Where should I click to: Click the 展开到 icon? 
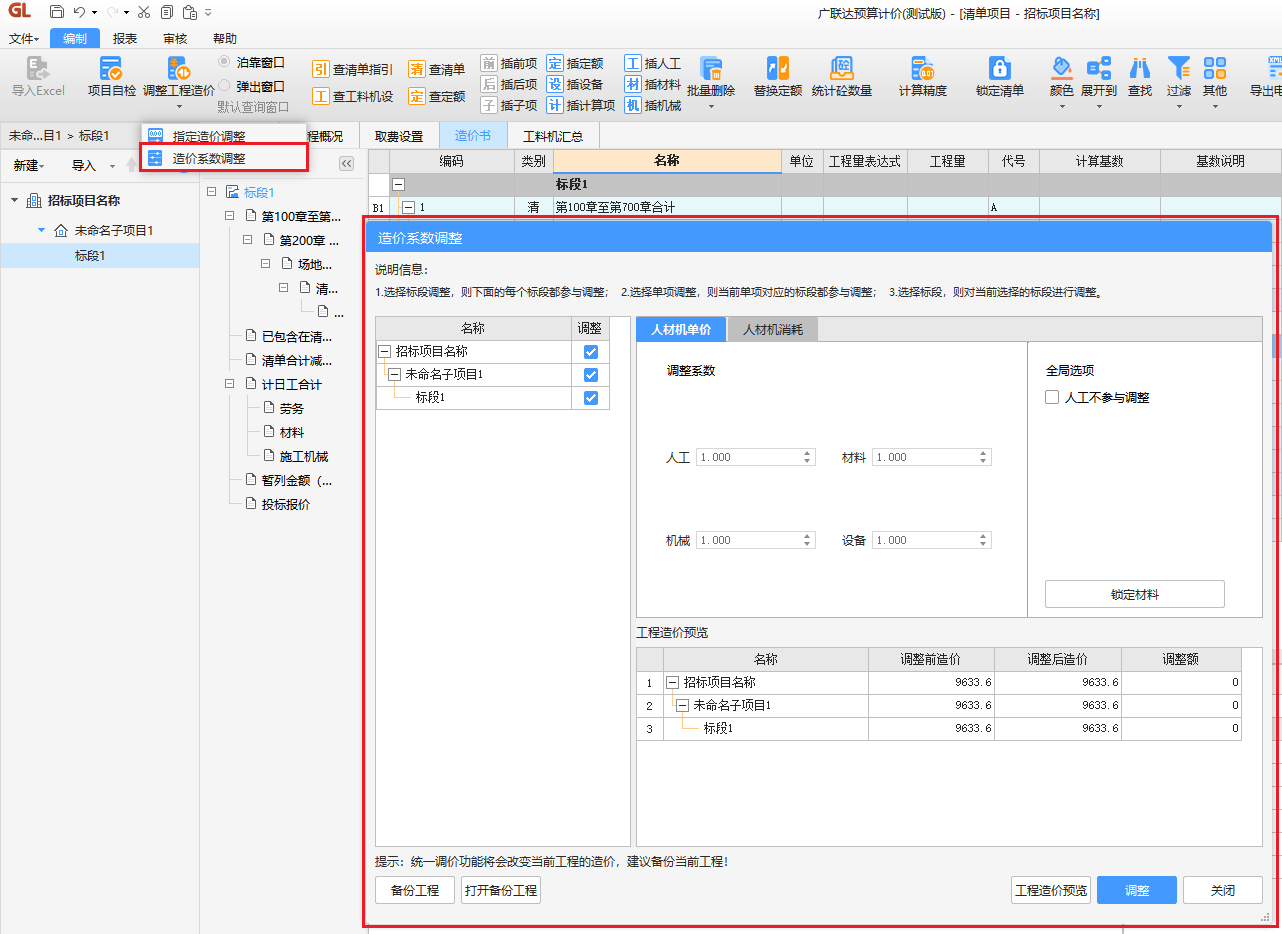[x=1099, y=68]
